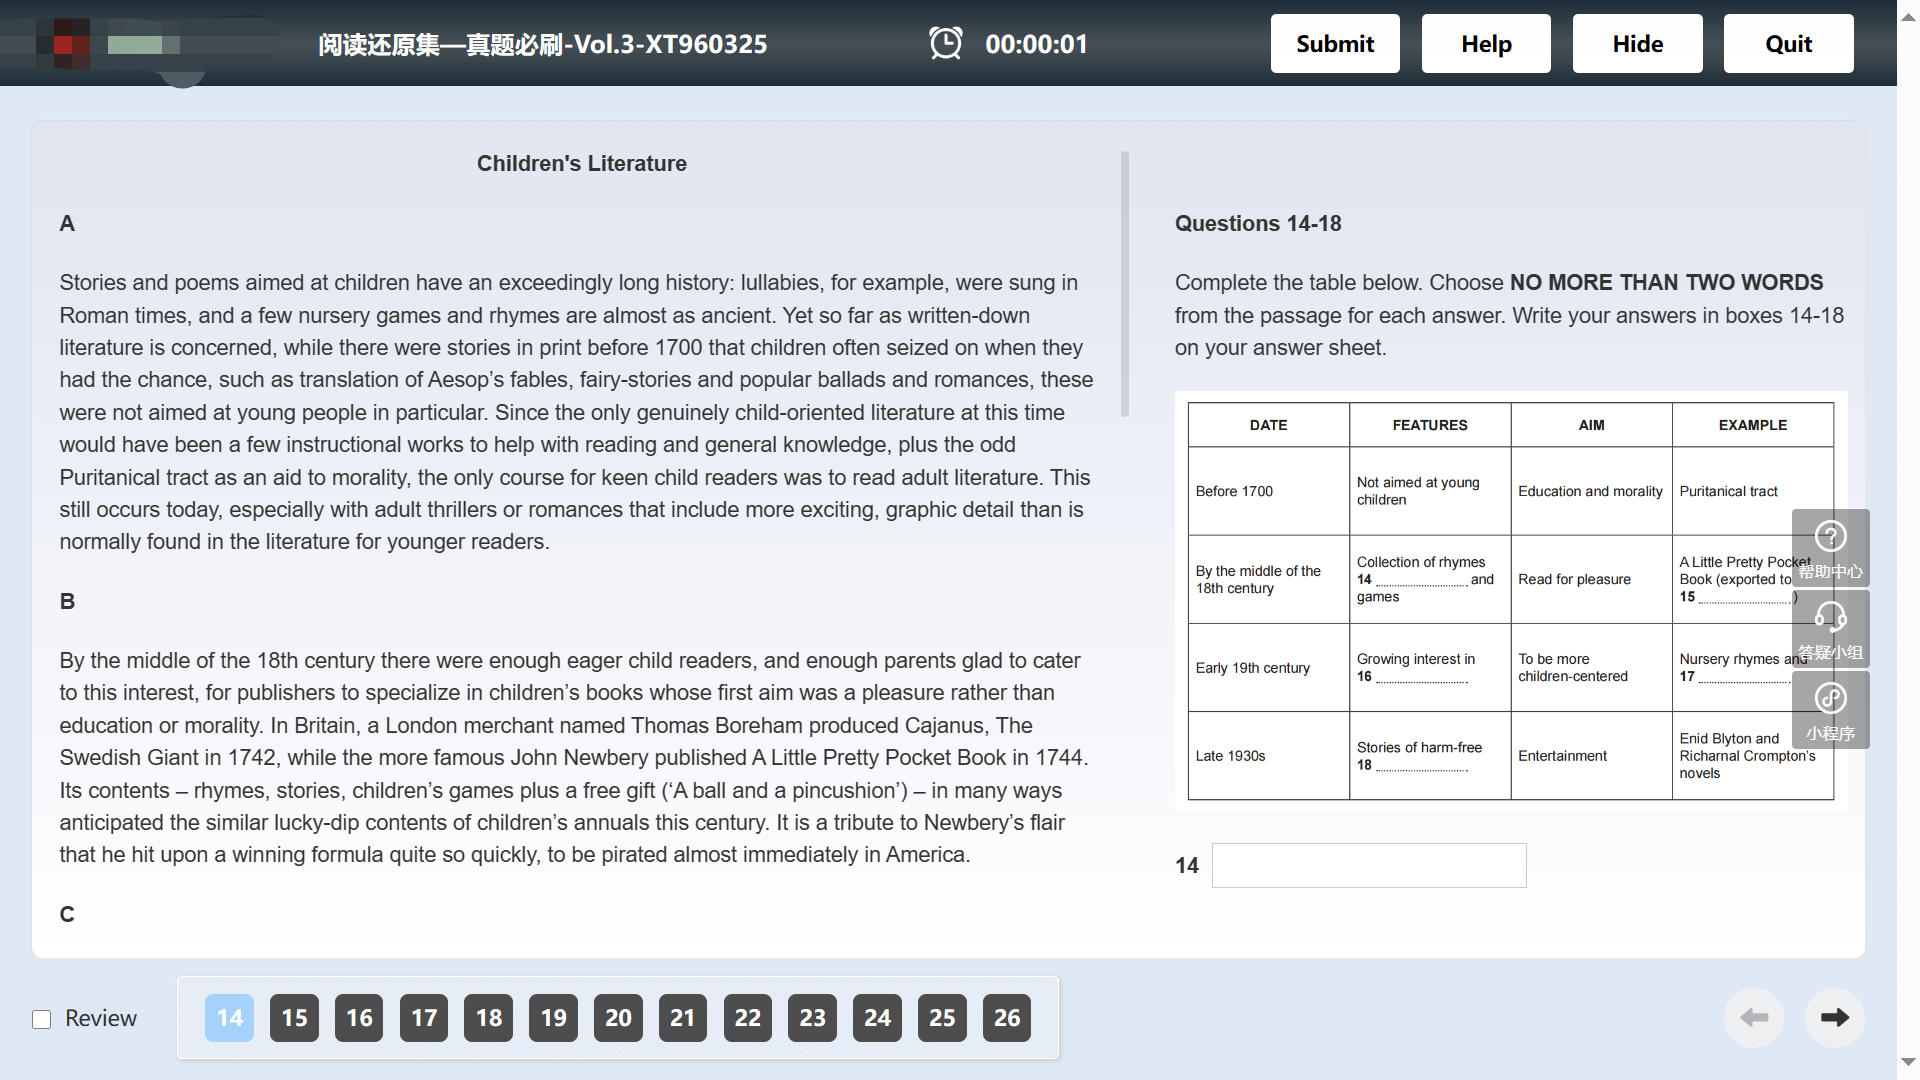Click the Questions 14-18 heading
Screen dimensions: 1920x1080
pos(1258,223)
